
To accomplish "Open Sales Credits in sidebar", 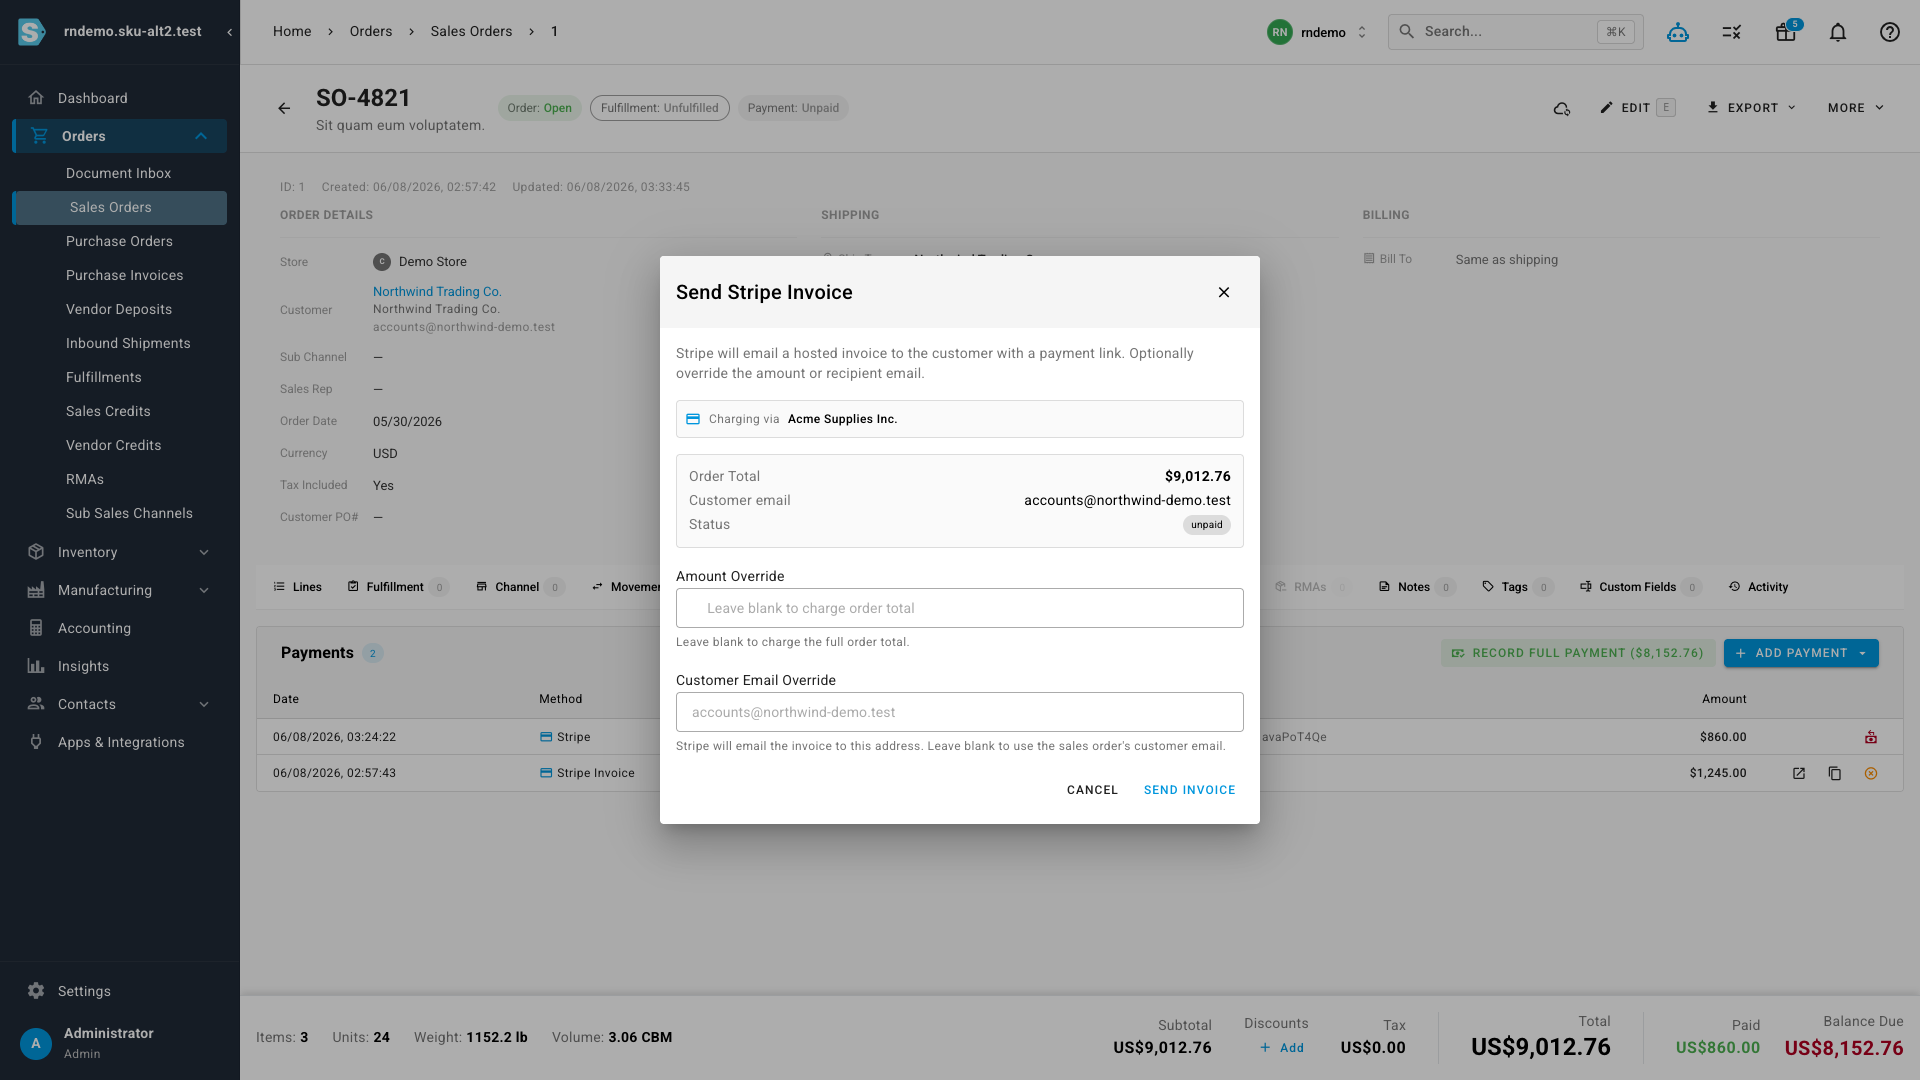I will click(x=108, y=411).
